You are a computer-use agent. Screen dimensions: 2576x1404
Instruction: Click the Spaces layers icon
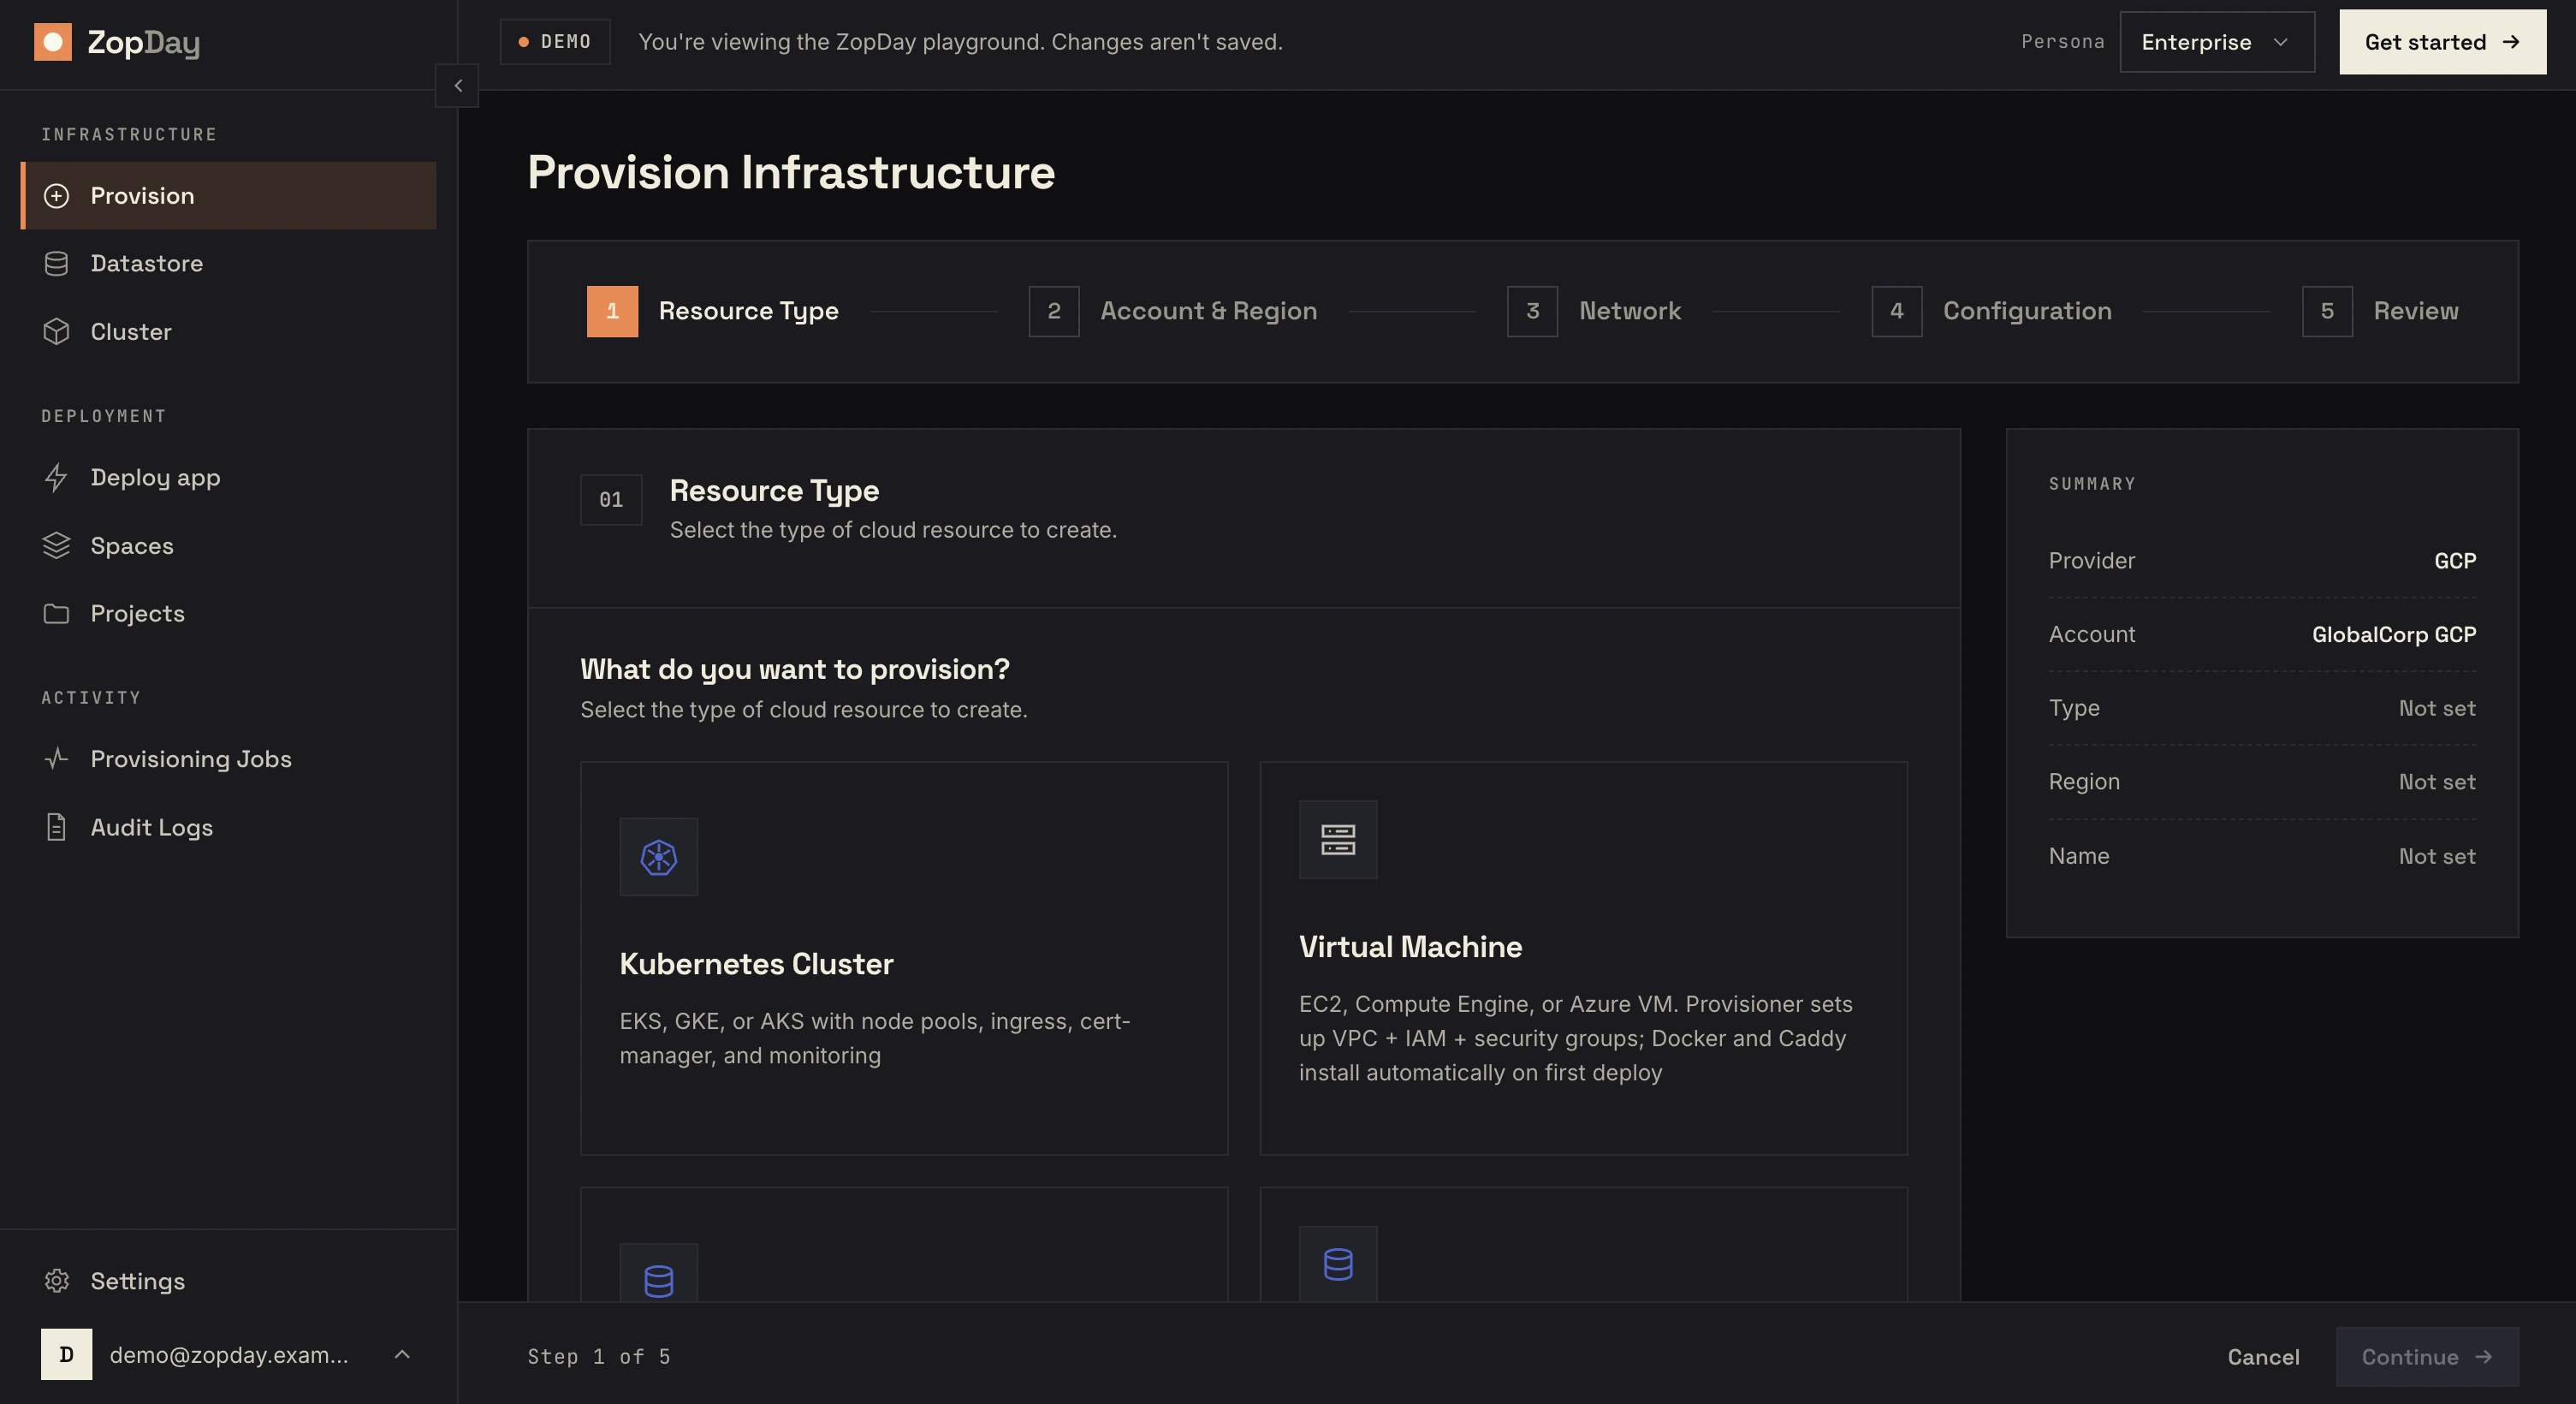point(57,546)
